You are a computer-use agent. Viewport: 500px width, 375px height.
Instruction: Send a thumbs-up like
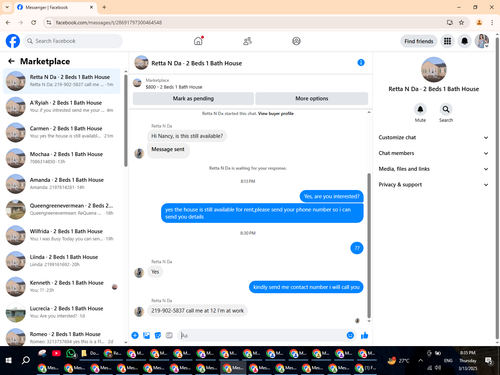click(x=365, y=335)
